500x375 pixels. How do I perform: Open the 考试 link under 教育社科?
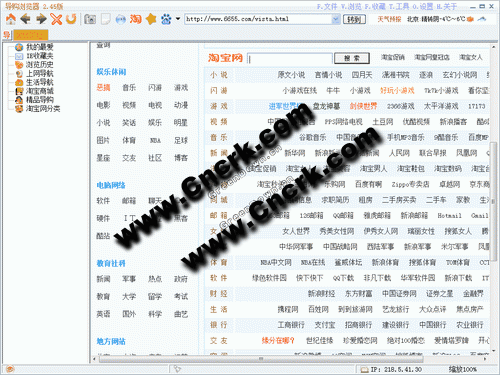(x=181, y=296)
